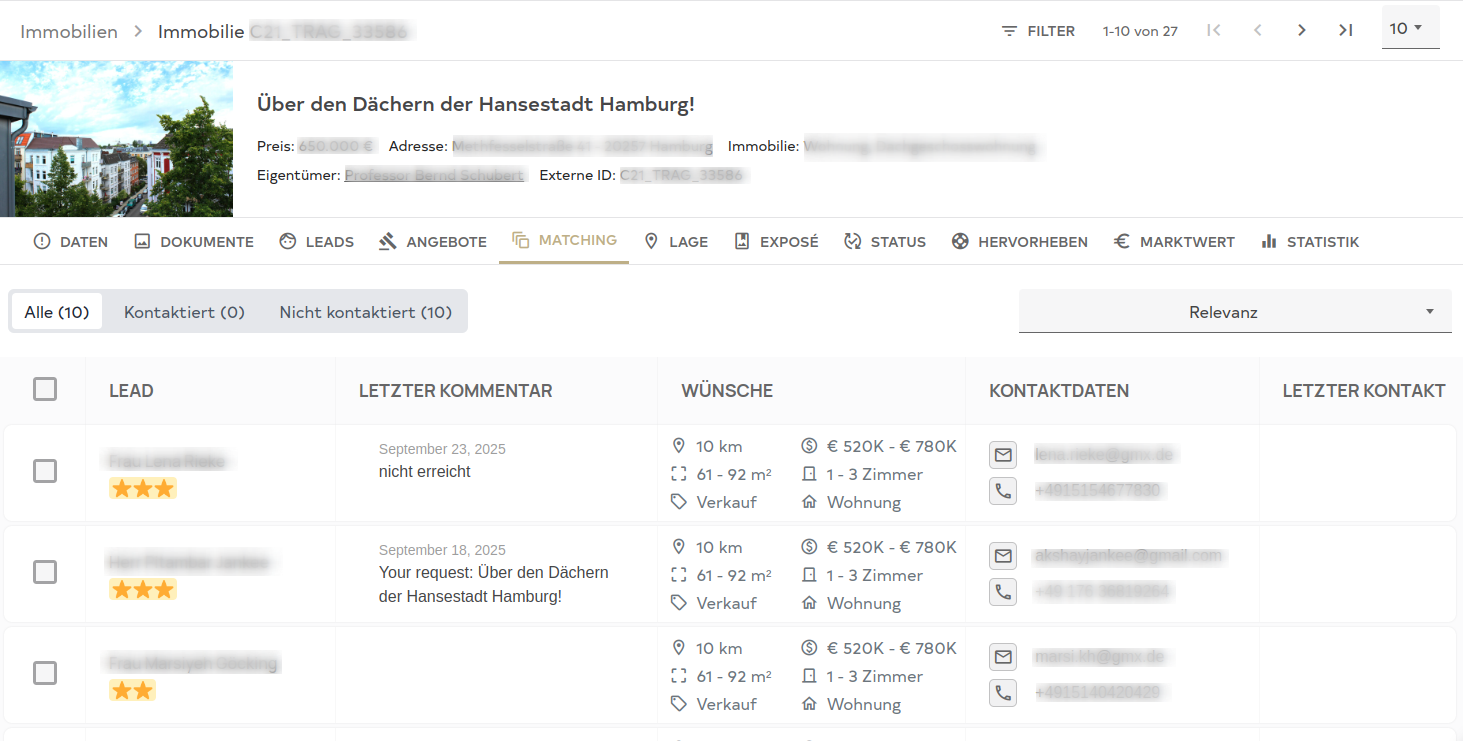This screenshot has width=1463, height=741.
Task: Check the first lead row checkbox
Action: coord(45,471)
